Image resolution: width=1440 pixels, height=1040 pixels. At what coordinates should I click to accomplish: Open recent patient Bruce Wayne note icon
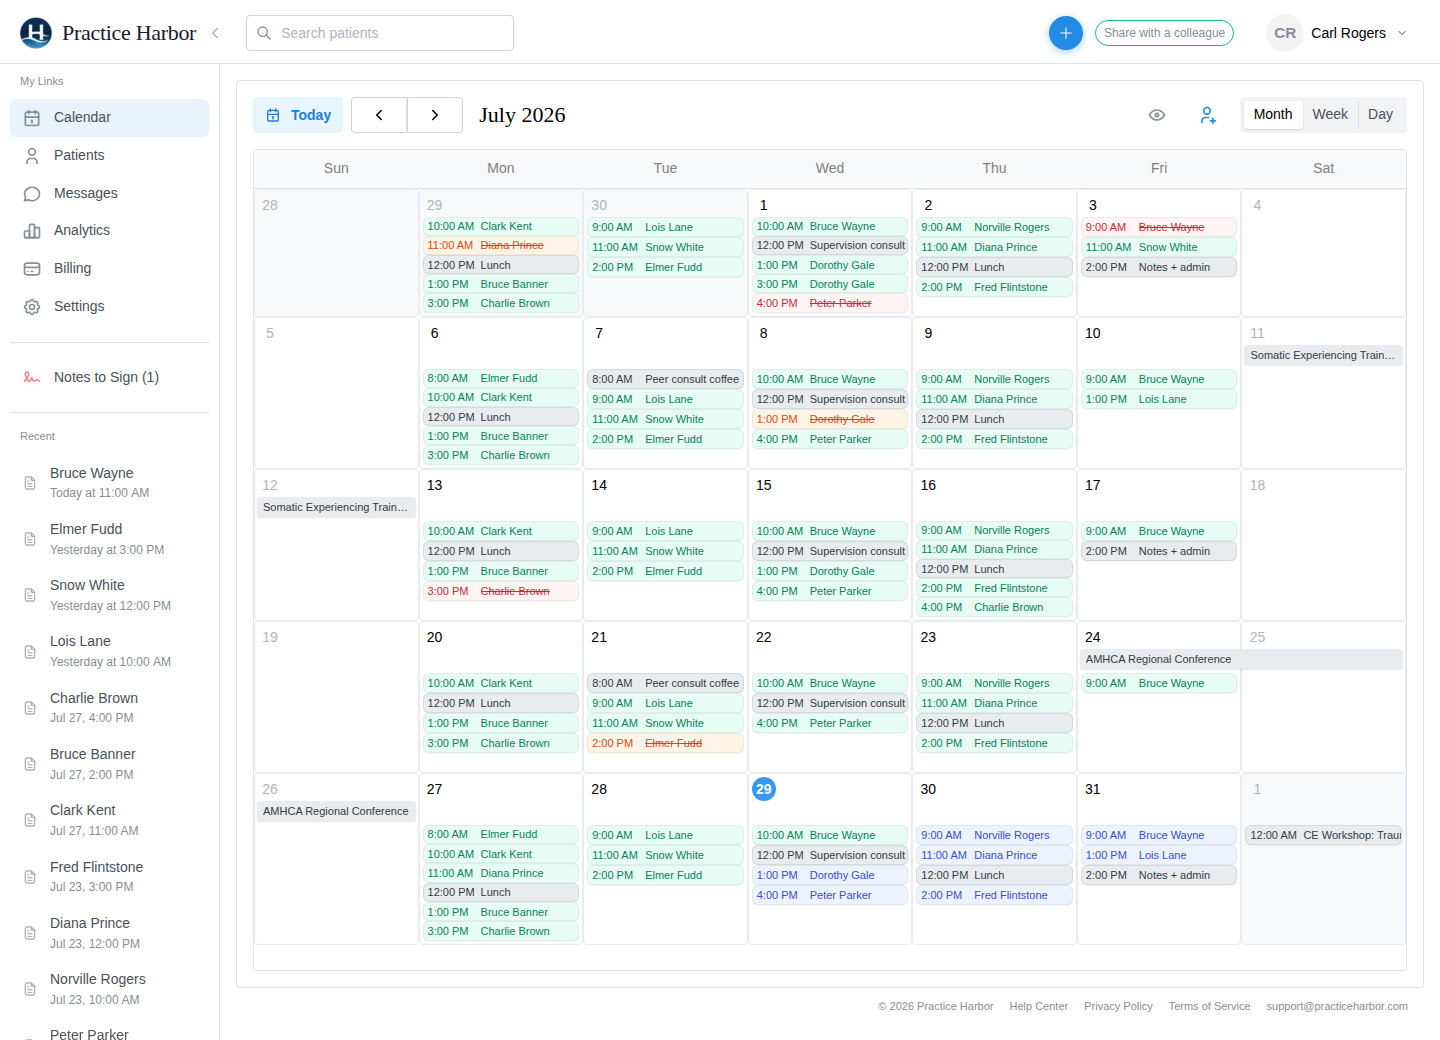pos(30,483)
